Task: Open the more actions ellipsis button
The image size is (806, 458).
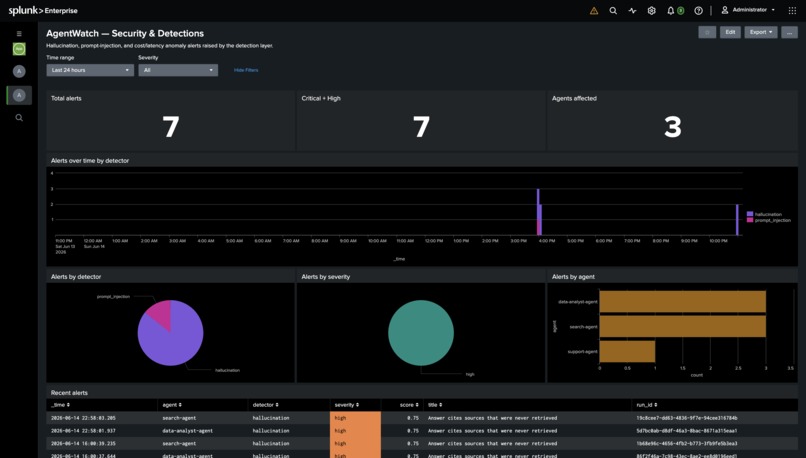Action: [790, 32]
